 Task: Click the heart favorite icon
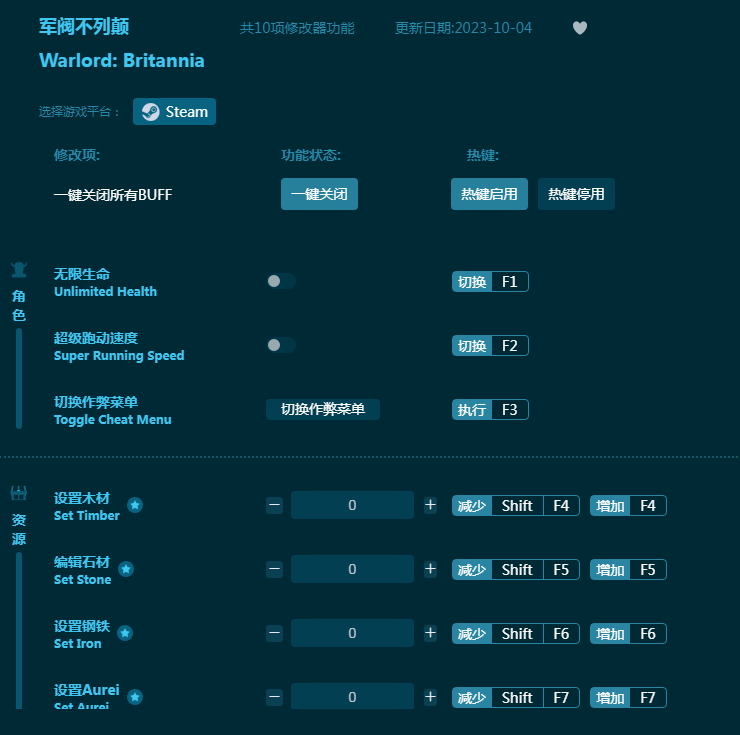pyautogui.click(x=580, y=28)
